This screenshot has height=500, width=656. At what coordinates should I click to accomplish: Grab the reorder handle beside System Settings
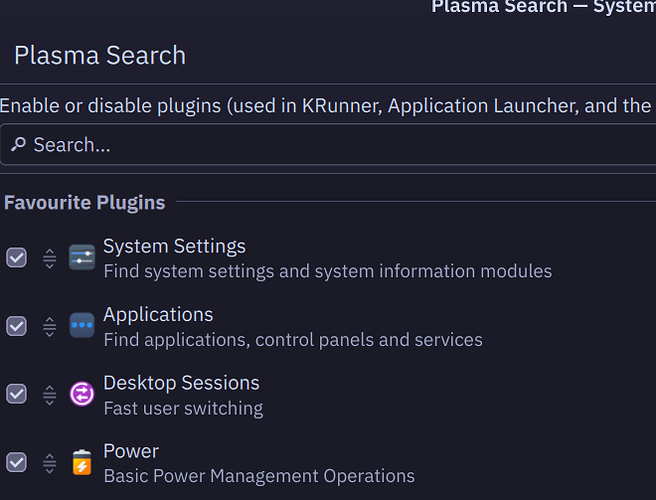(x=49, y=259)
